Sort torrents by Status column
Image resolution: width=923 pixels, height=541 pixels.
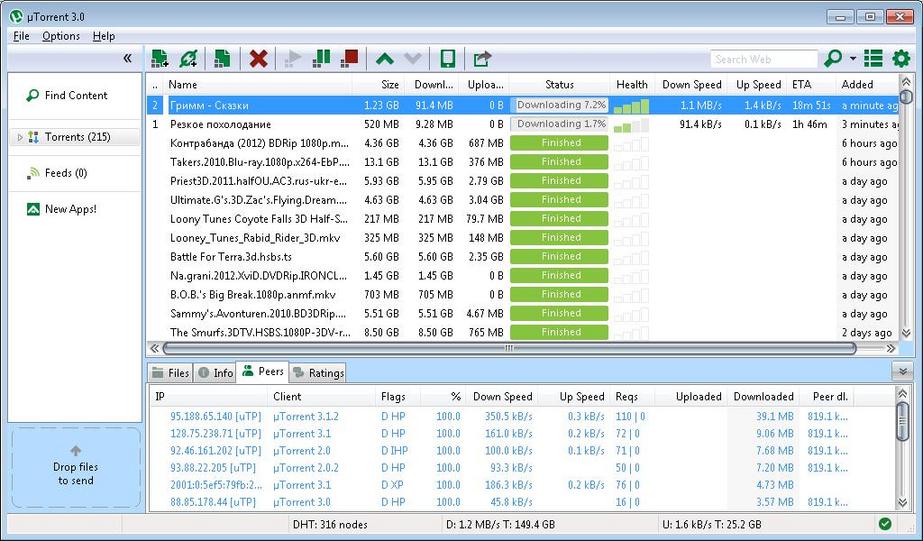pos(559,85)
